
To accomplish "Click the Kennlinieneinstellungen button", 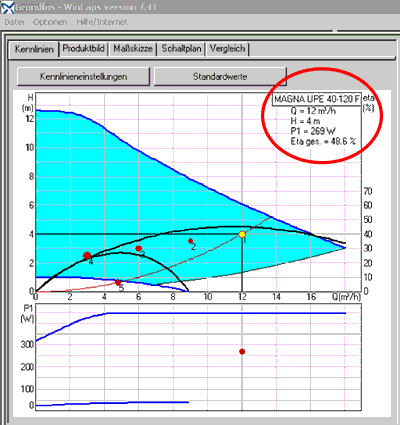I will (x=83, y=76).
